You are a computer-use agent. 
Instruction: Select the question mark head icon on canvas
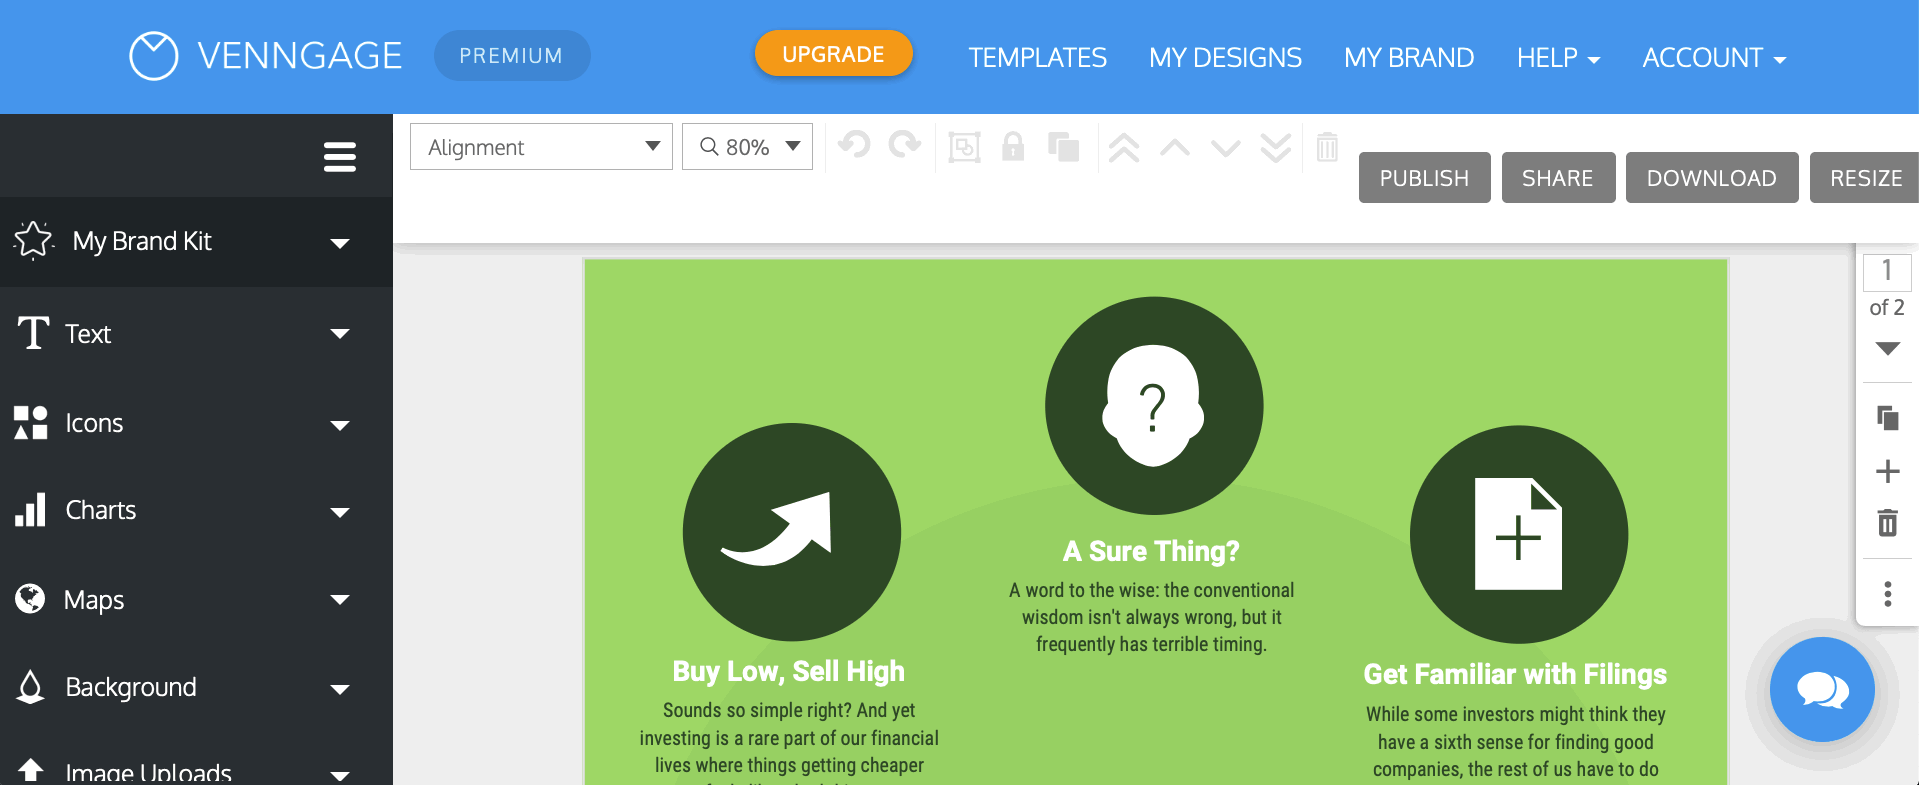click(x=1154, y=406)
